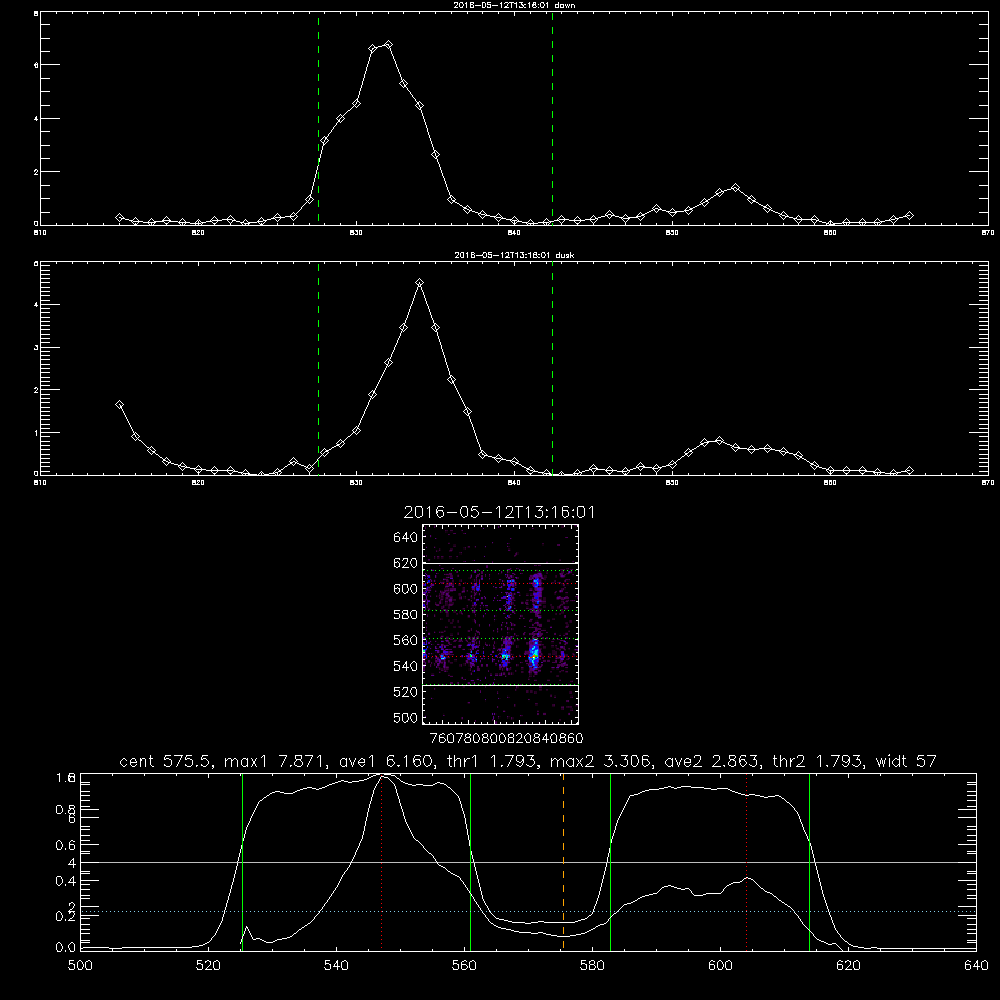Click right green dashed line in dusk plot
Viewport: 1000px width, 1000px height.
[x=552, y=369]
